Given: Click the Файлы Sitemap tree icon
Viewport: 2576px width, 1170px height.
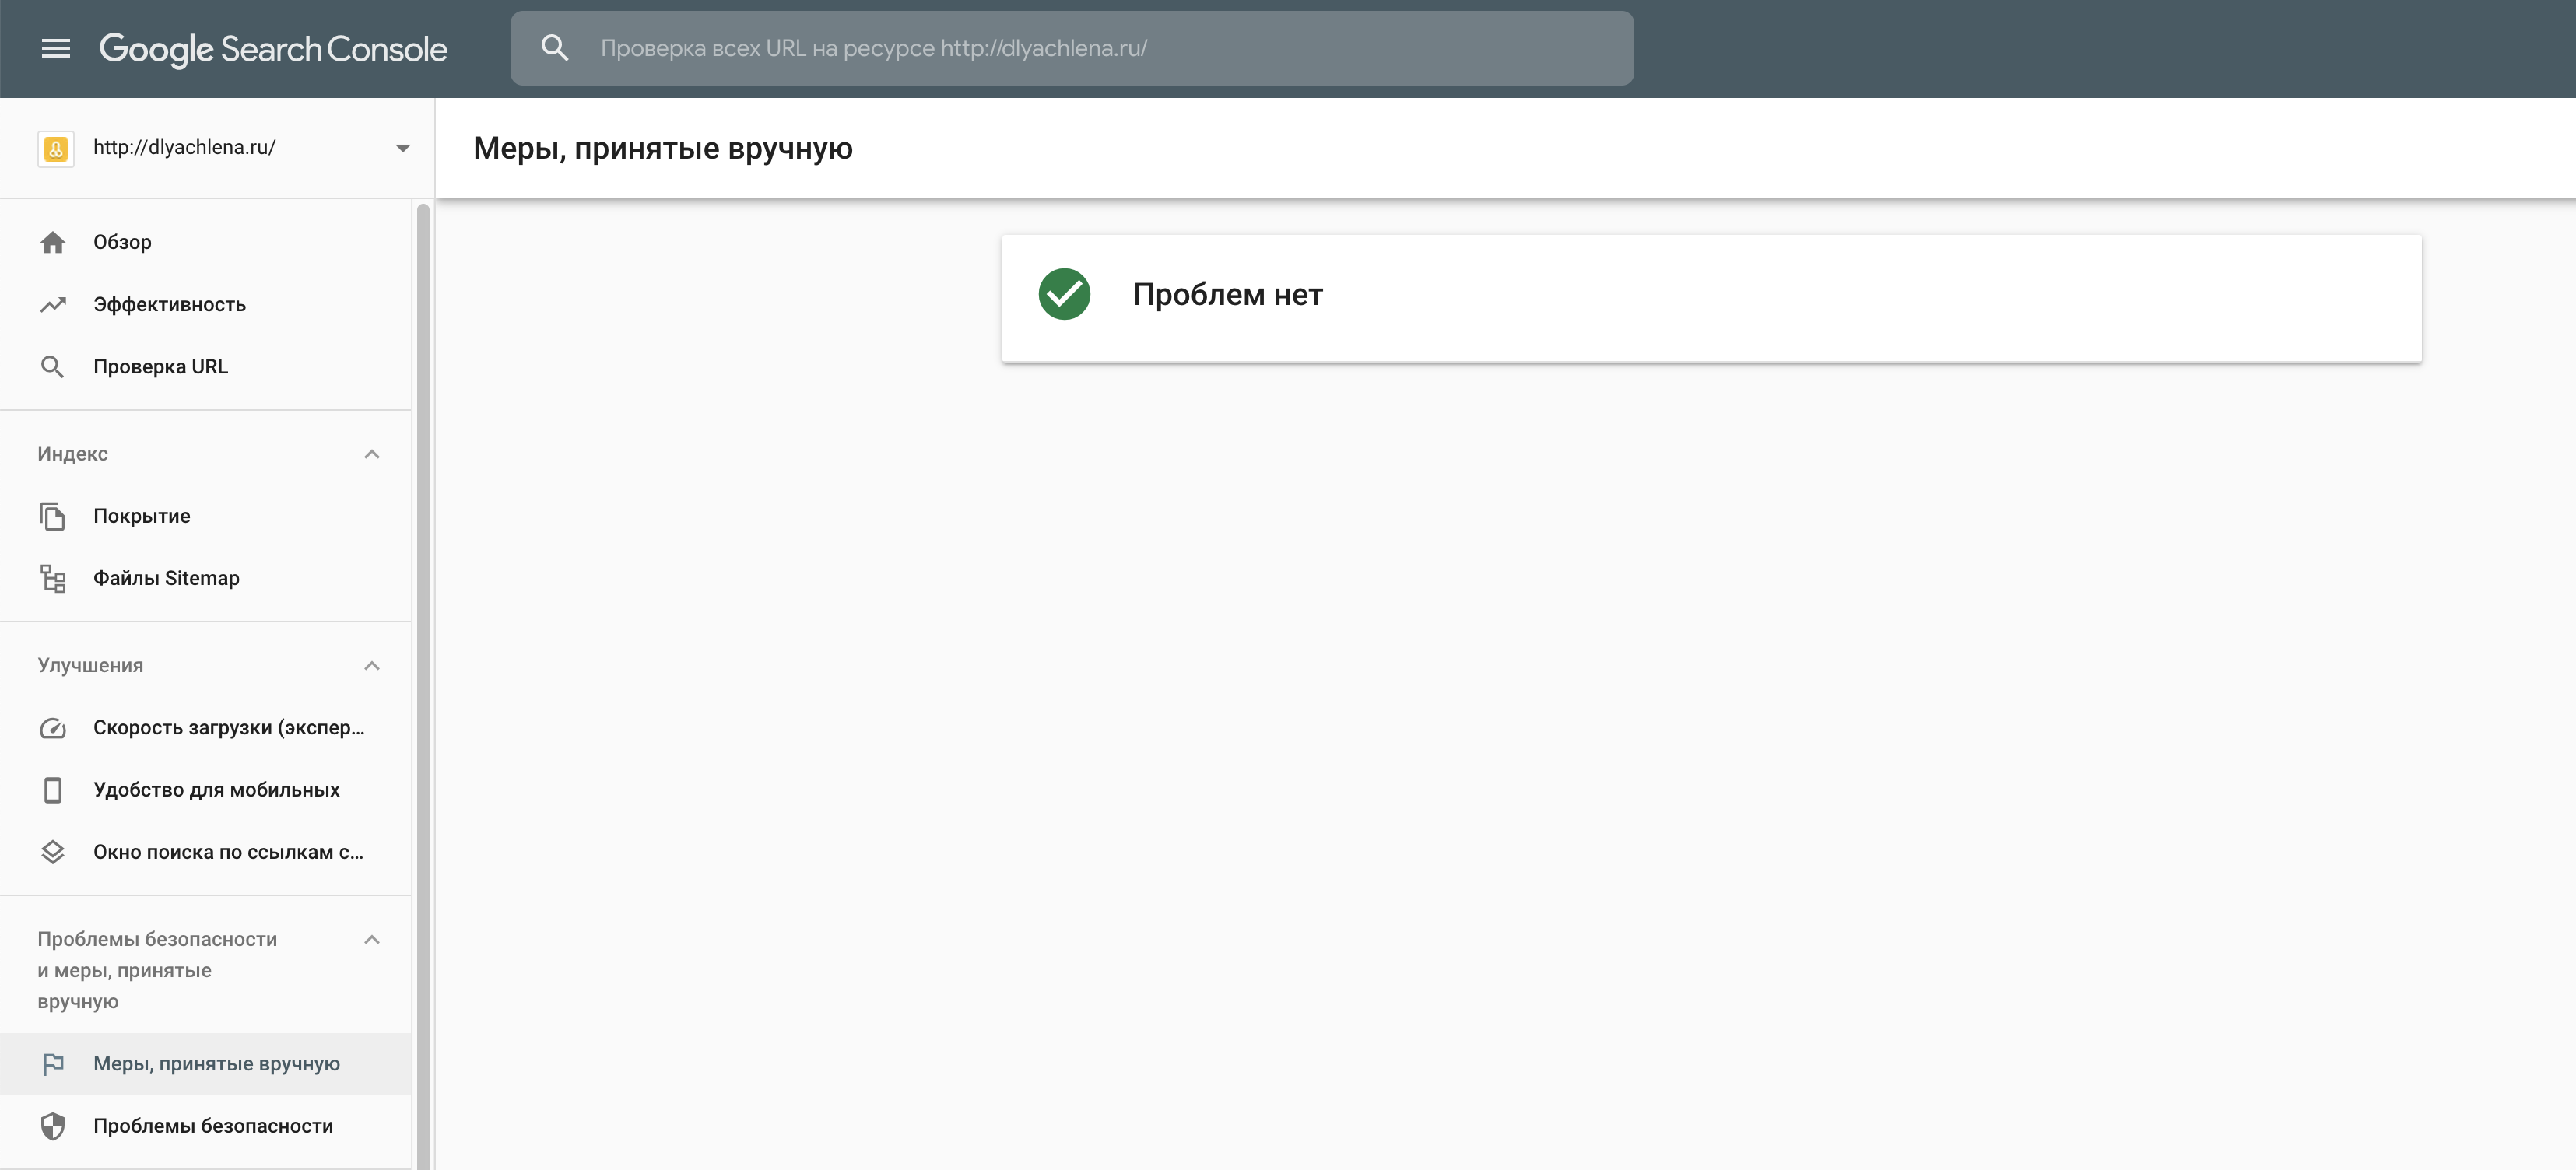Looking at the screenshot, I should [53, 578].
